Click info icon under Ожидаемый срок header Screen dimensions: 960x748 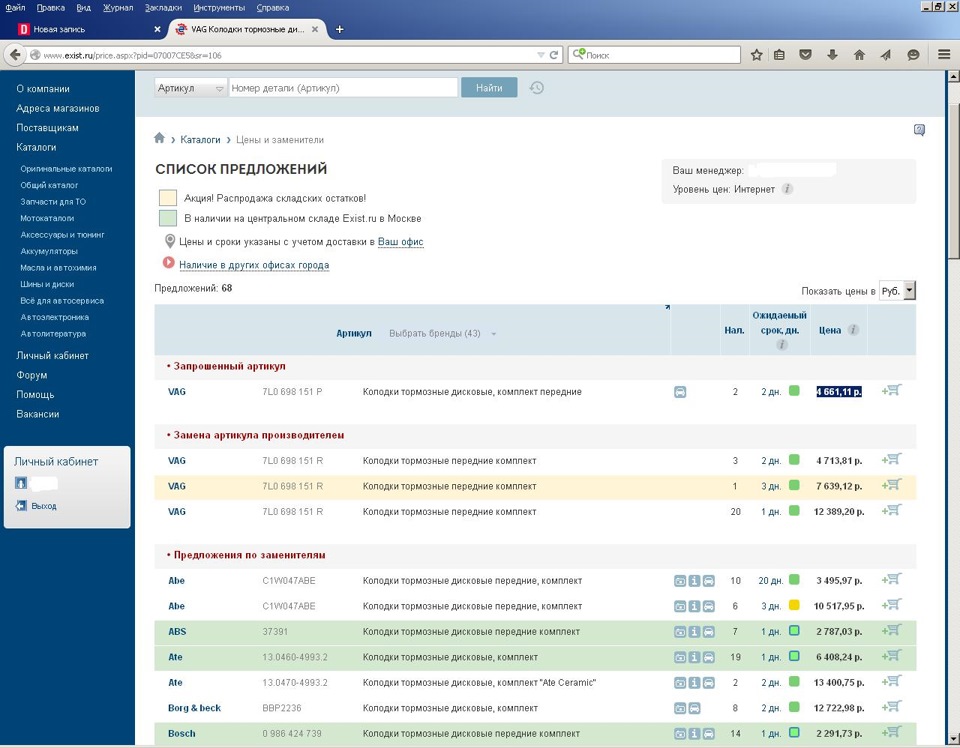781,345
